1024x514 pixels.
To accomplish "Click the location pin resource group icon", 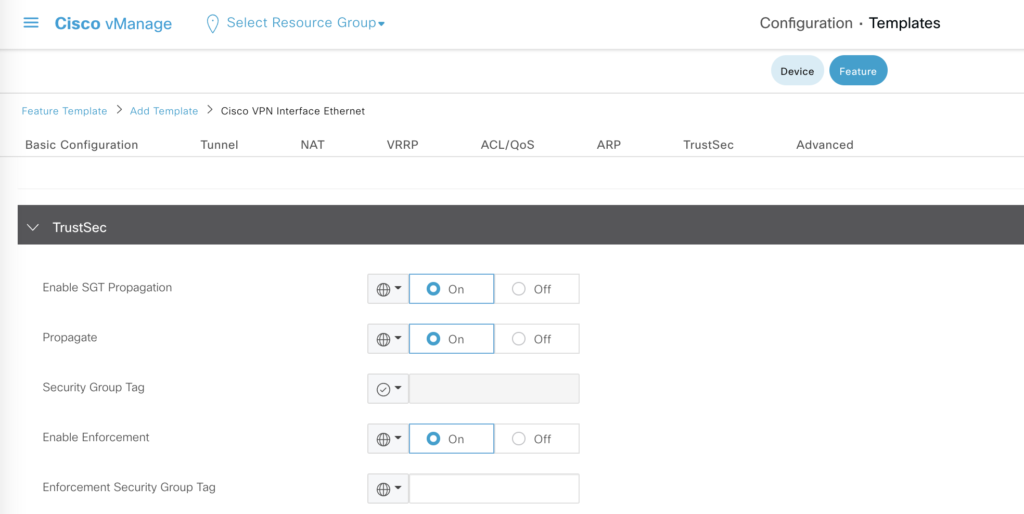I will coord(212,23).
